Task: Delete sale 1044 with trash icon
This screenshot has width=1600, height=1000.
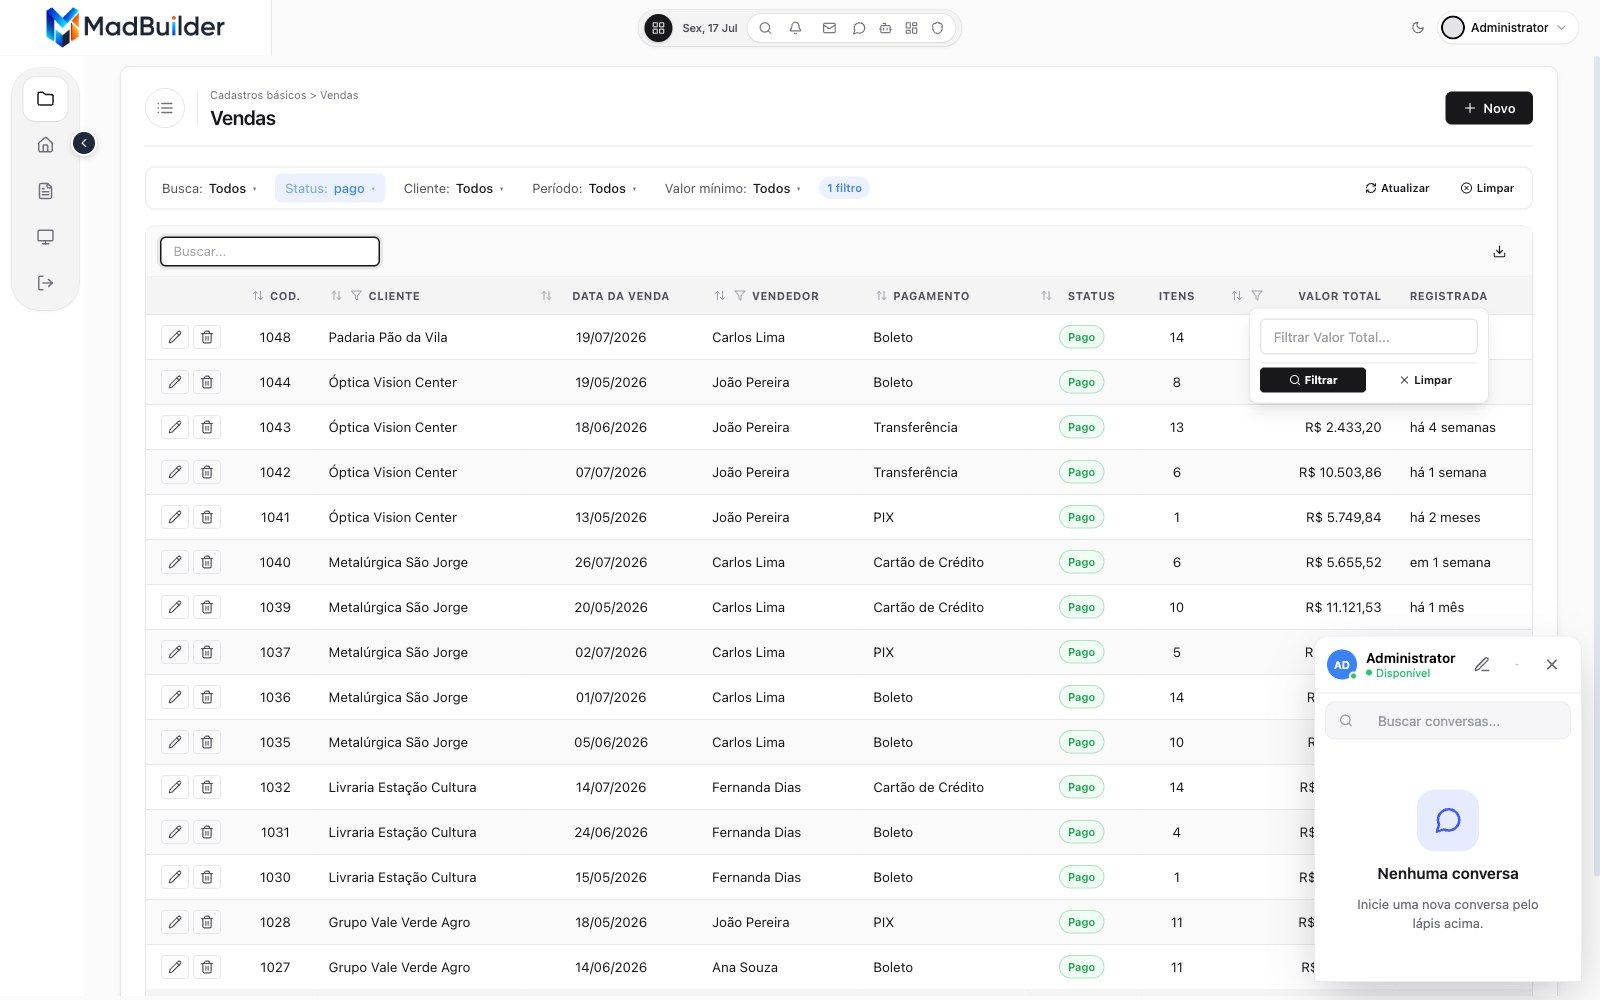Action: click(x=207, y=382)
